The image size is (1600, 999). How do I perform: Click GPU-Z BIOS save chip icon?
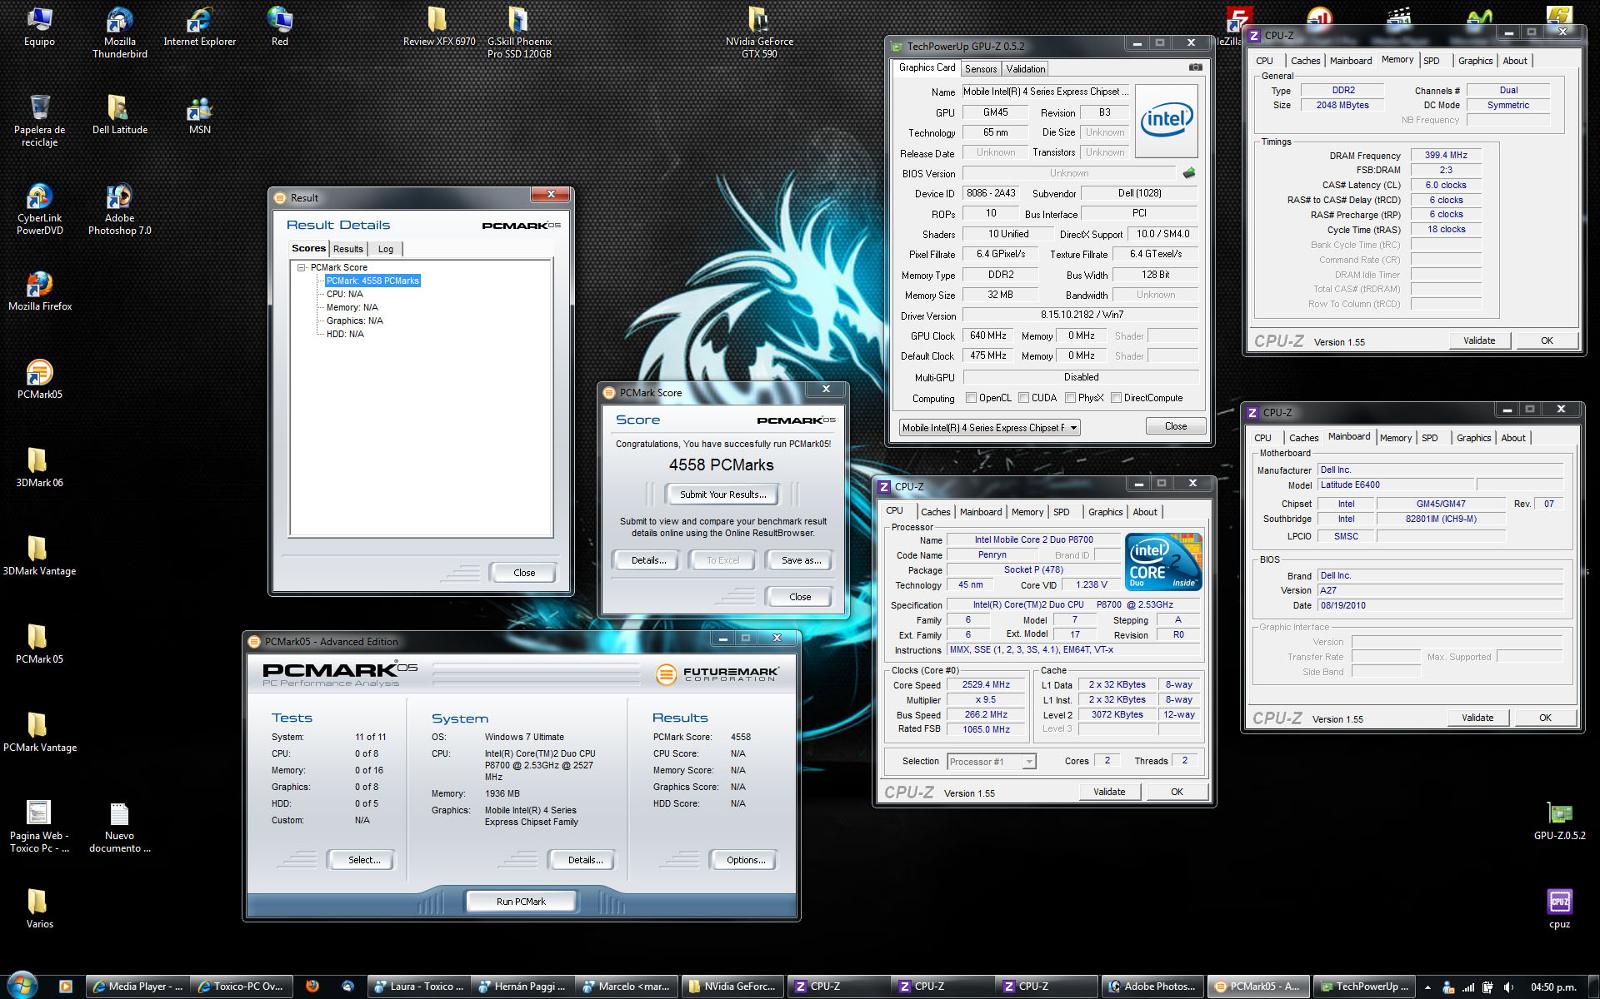pyautogui.click(x=1189, y=173)
